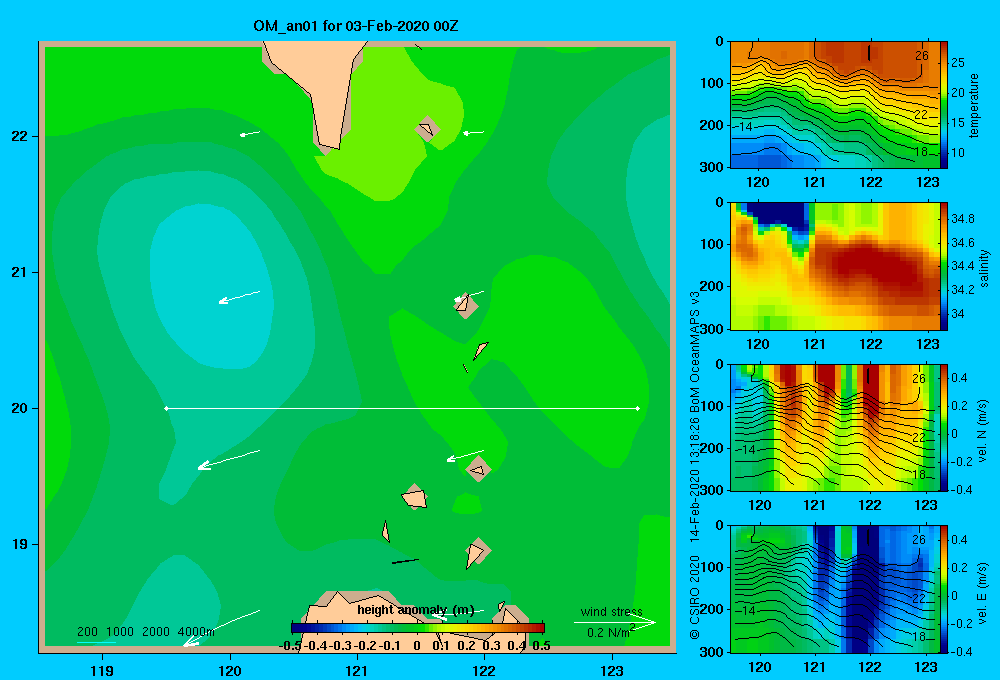Click the vertical CSIRO BoM OceanMAPS v3 credit text
The image size is (1000, 680).
[695, 464]
